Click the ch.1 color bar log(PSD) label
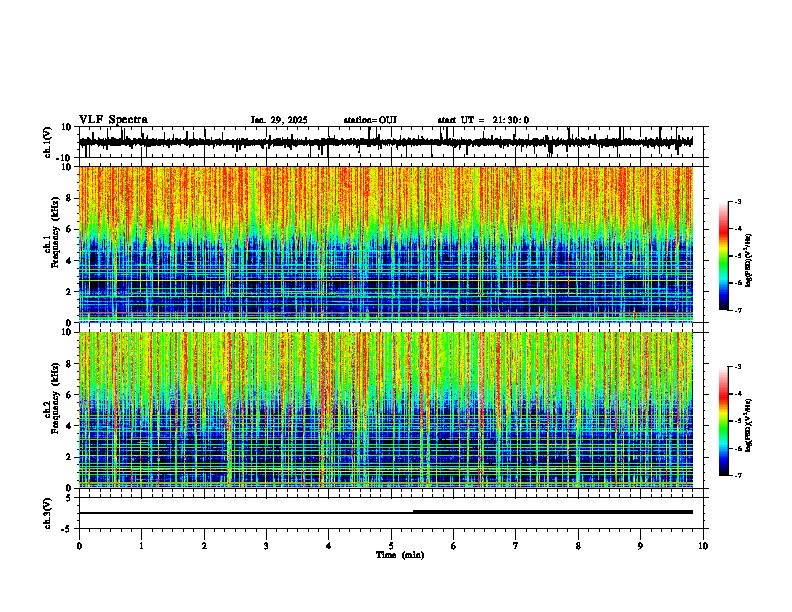This screenshot has height=612, width=792. [749, 260]
